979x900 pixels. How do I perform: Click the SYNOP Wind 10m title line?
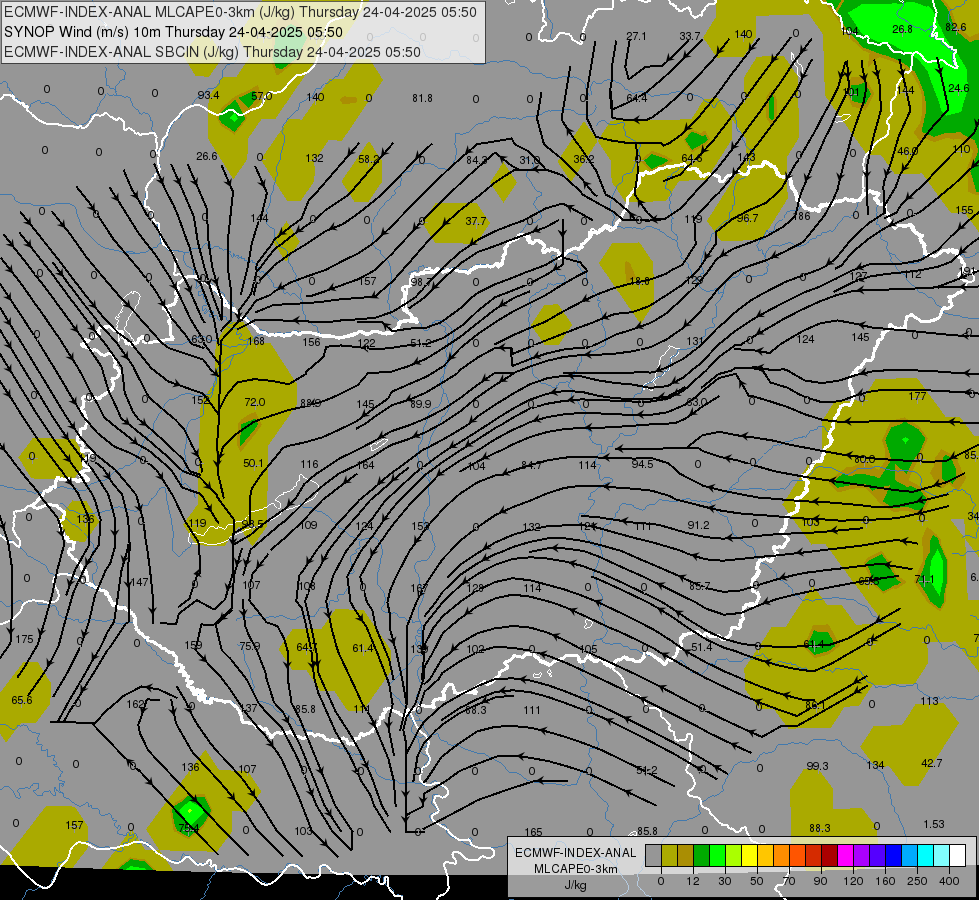(x=174, y=32)
